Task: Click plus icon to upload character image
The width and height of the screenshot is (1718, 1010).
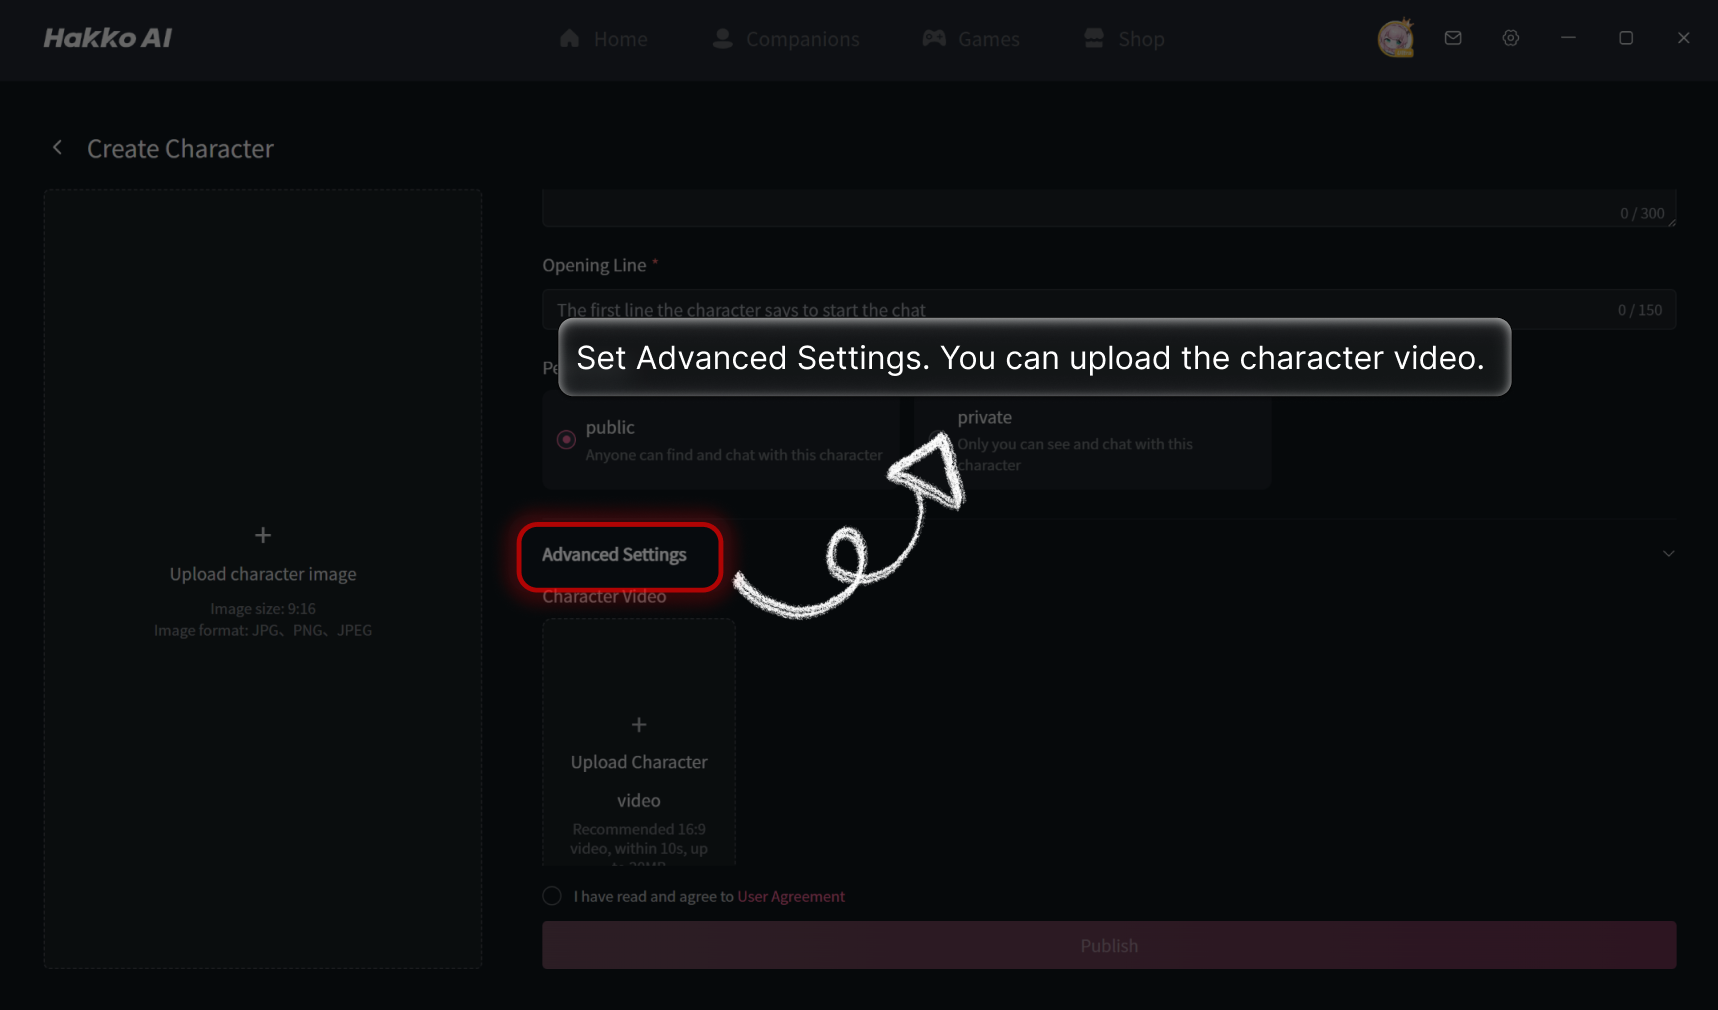Action: tap(263, 536)
